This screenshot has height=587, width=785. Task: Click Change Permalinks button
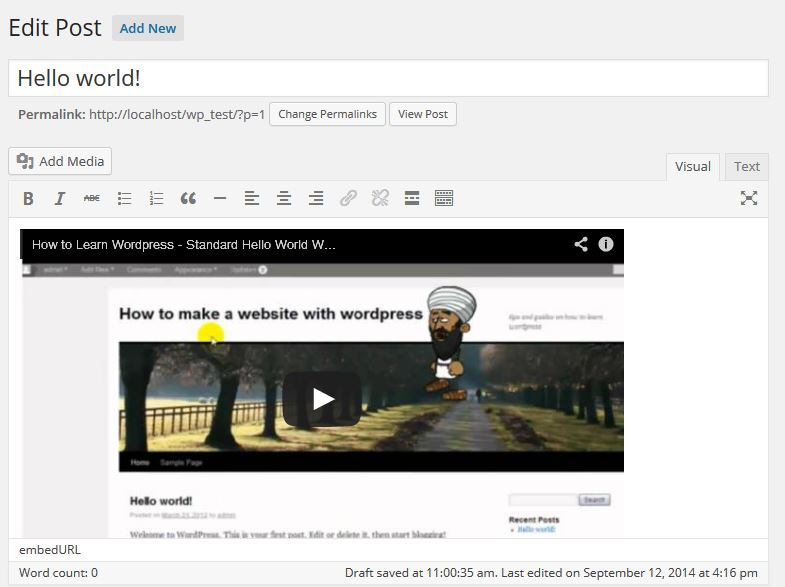(x=327, y=114)
